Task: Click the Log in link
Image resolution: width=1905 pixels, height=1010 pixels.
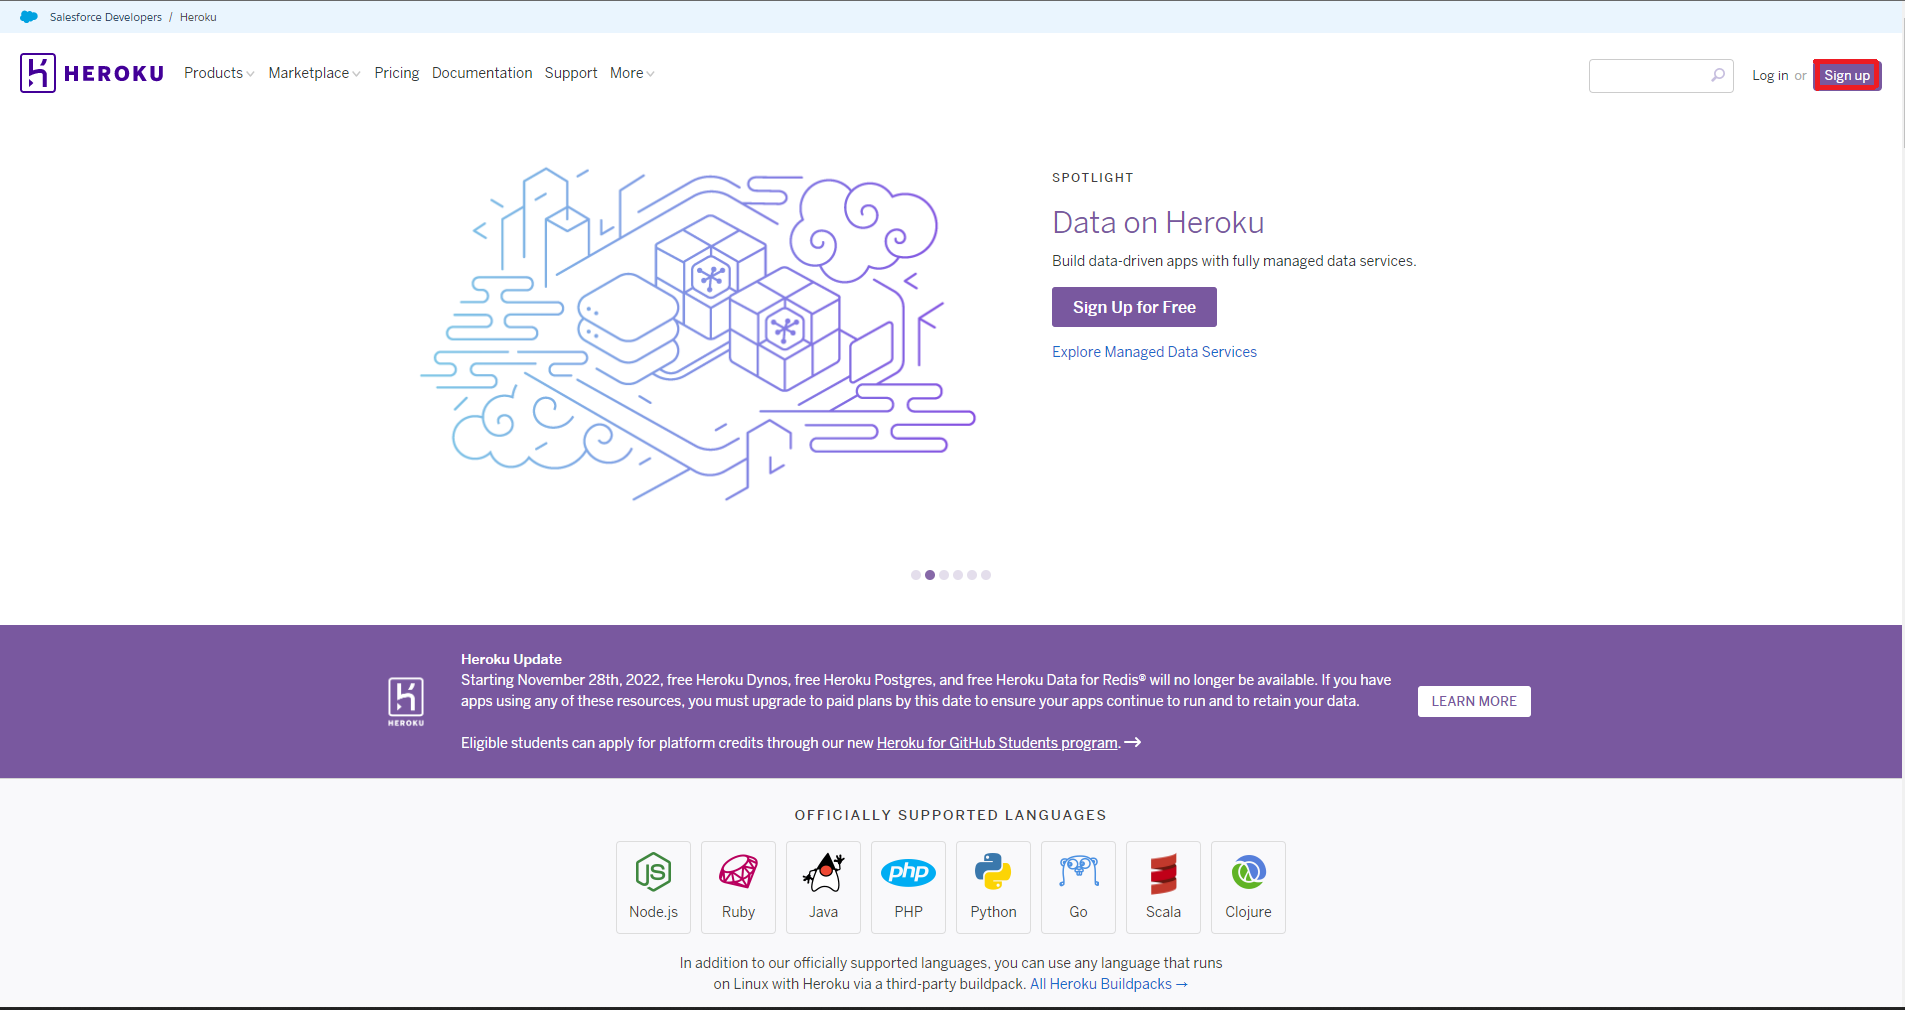Action: click(x=1770, y=75)
